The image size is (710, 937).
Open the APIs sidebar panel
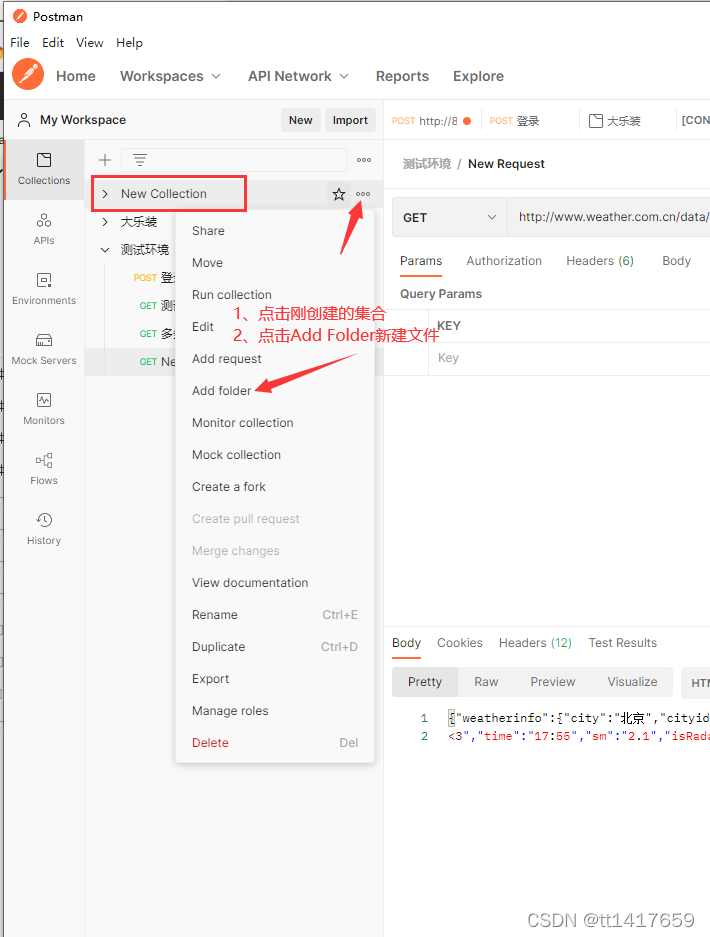click(44, 229)
